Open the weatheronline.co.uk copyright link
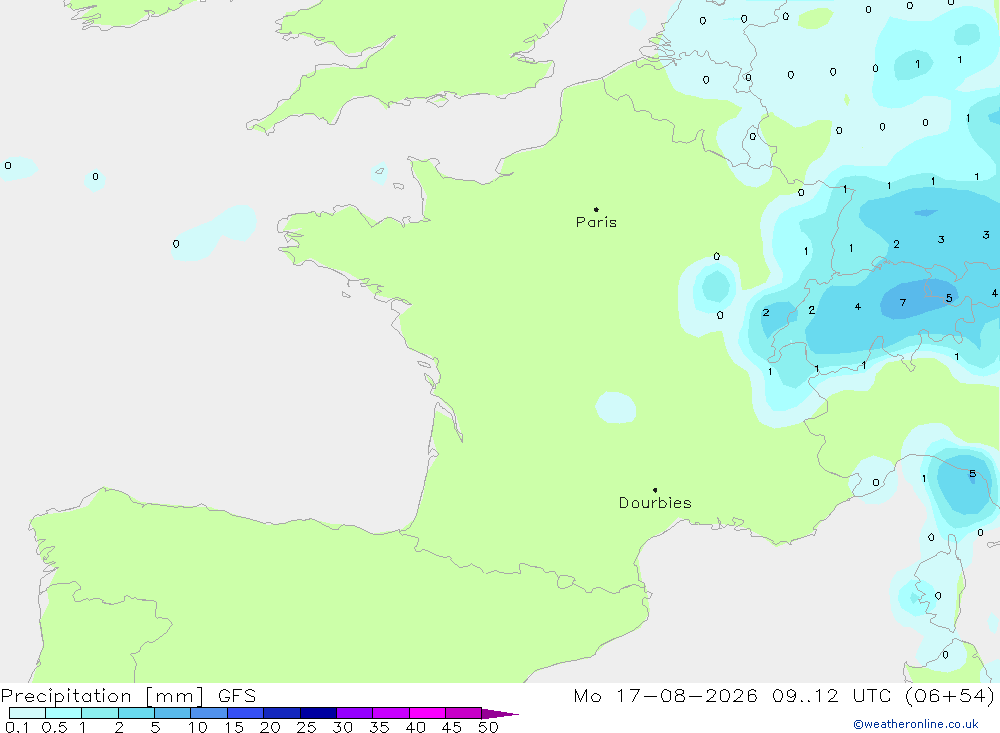This screenshot has width=1000, height=733. click(x=916, y=724)
